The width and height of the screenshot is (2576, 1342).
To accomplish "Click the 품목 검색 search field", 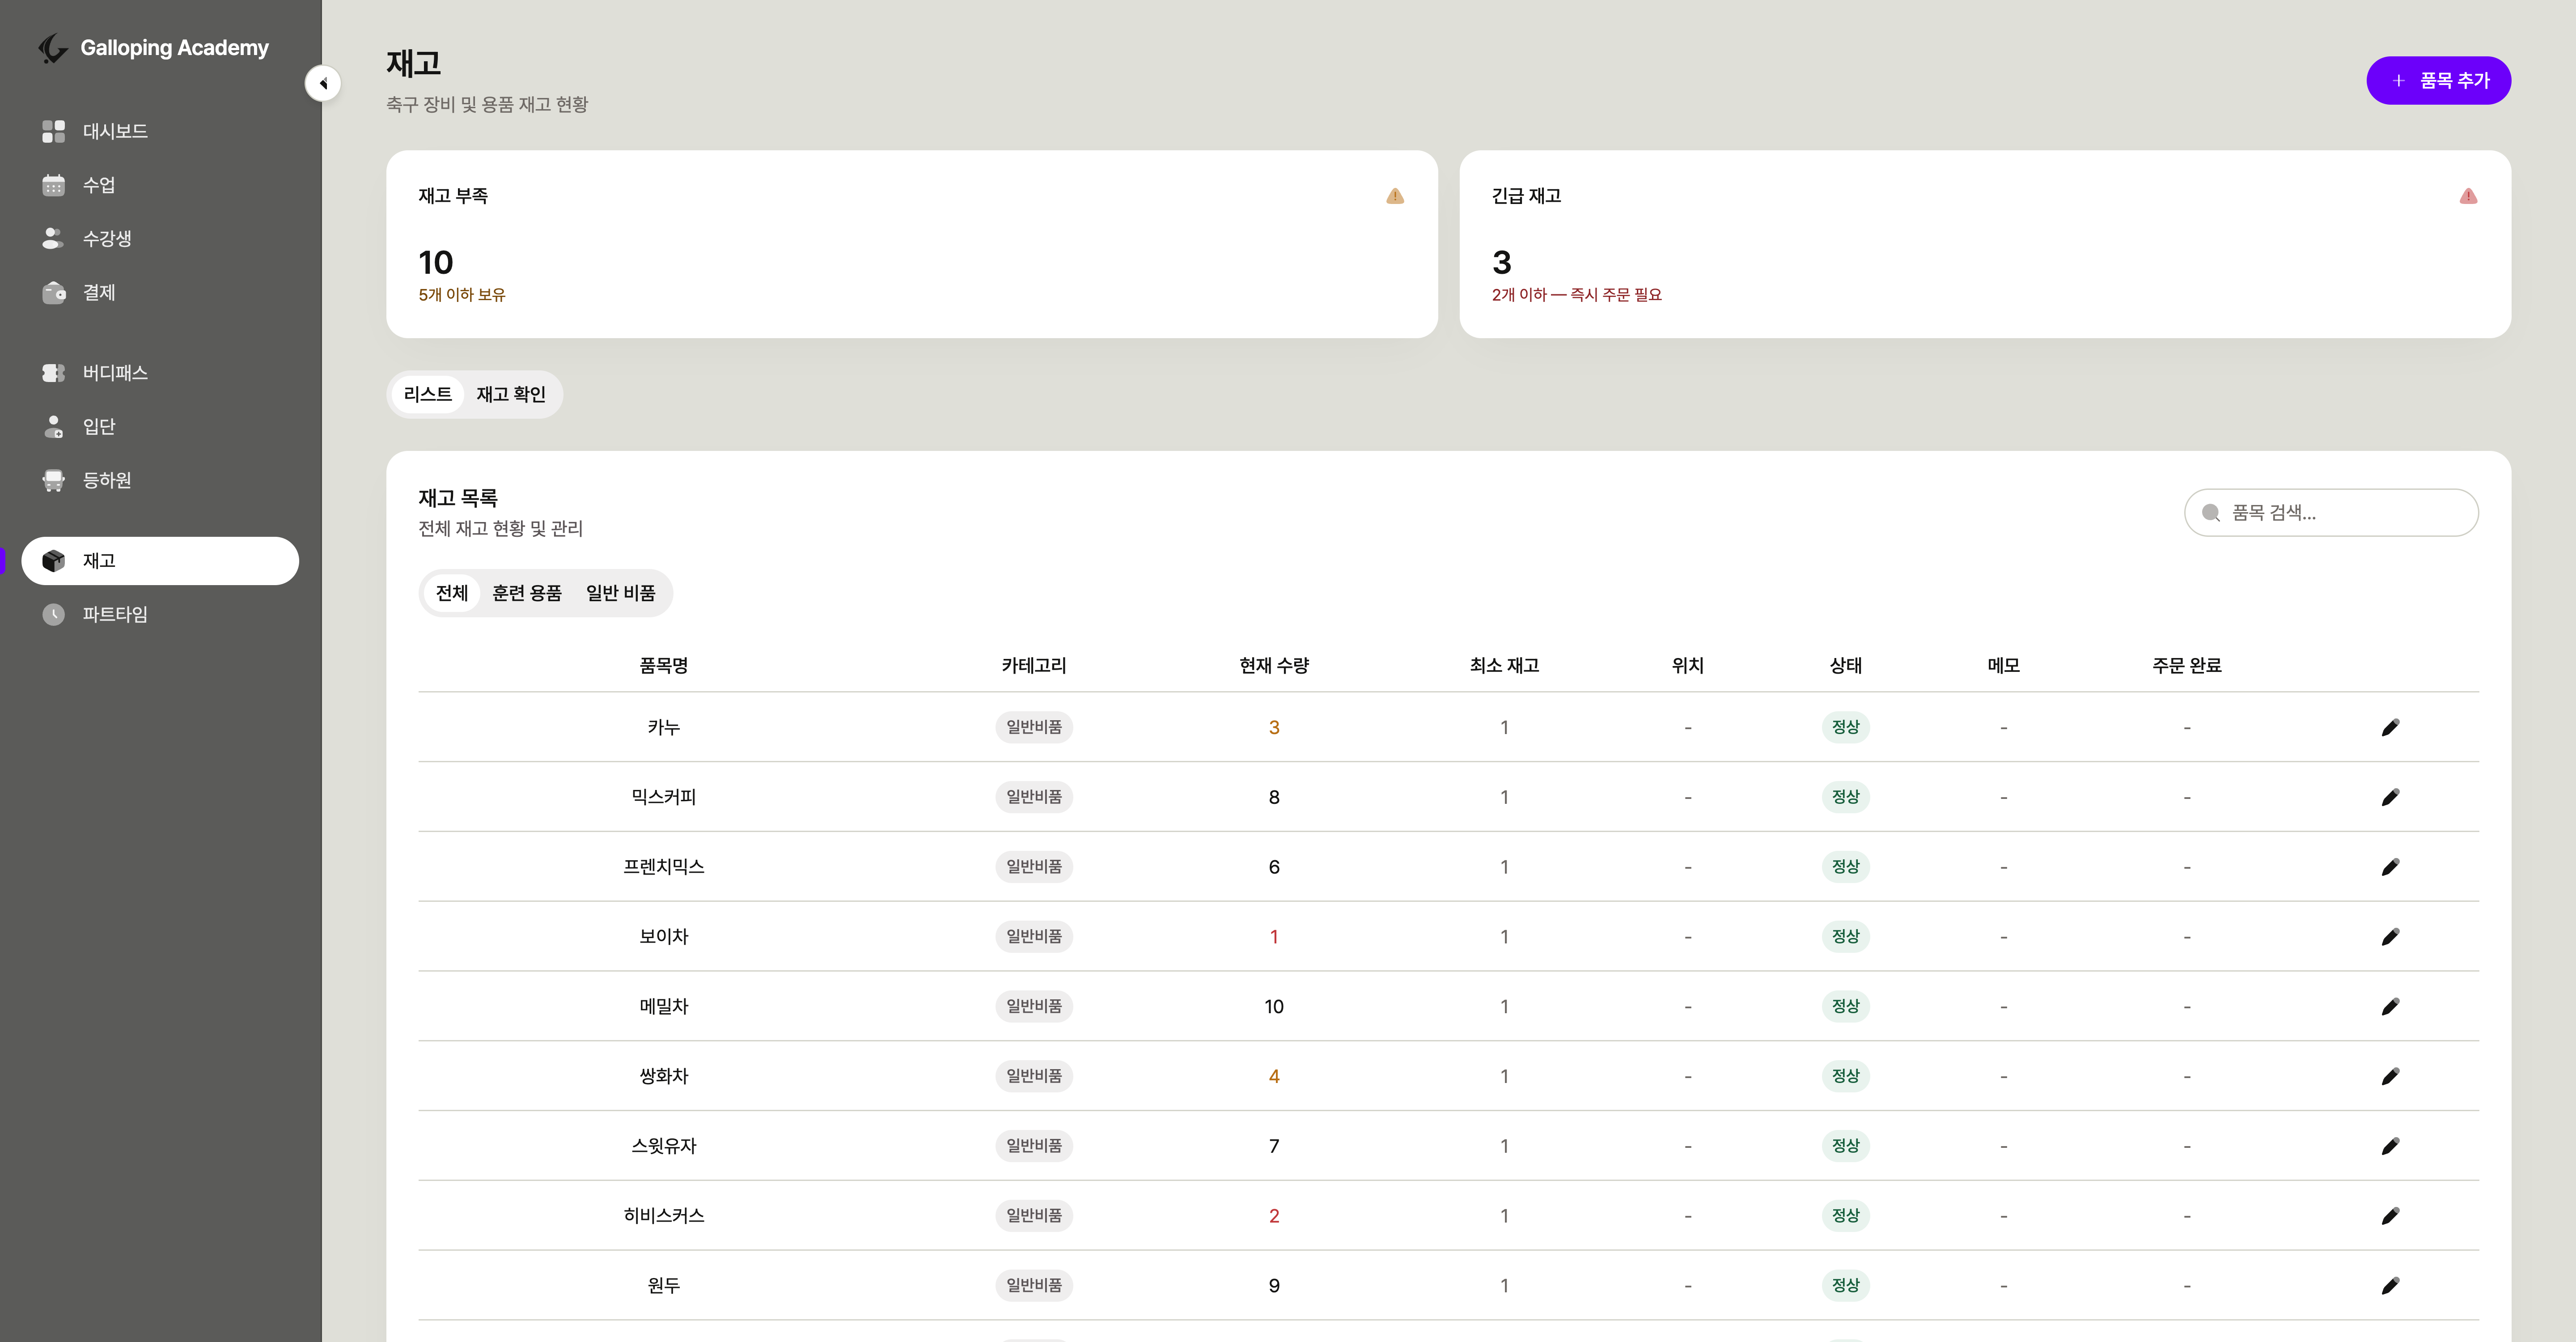I will coord(2331,513).
